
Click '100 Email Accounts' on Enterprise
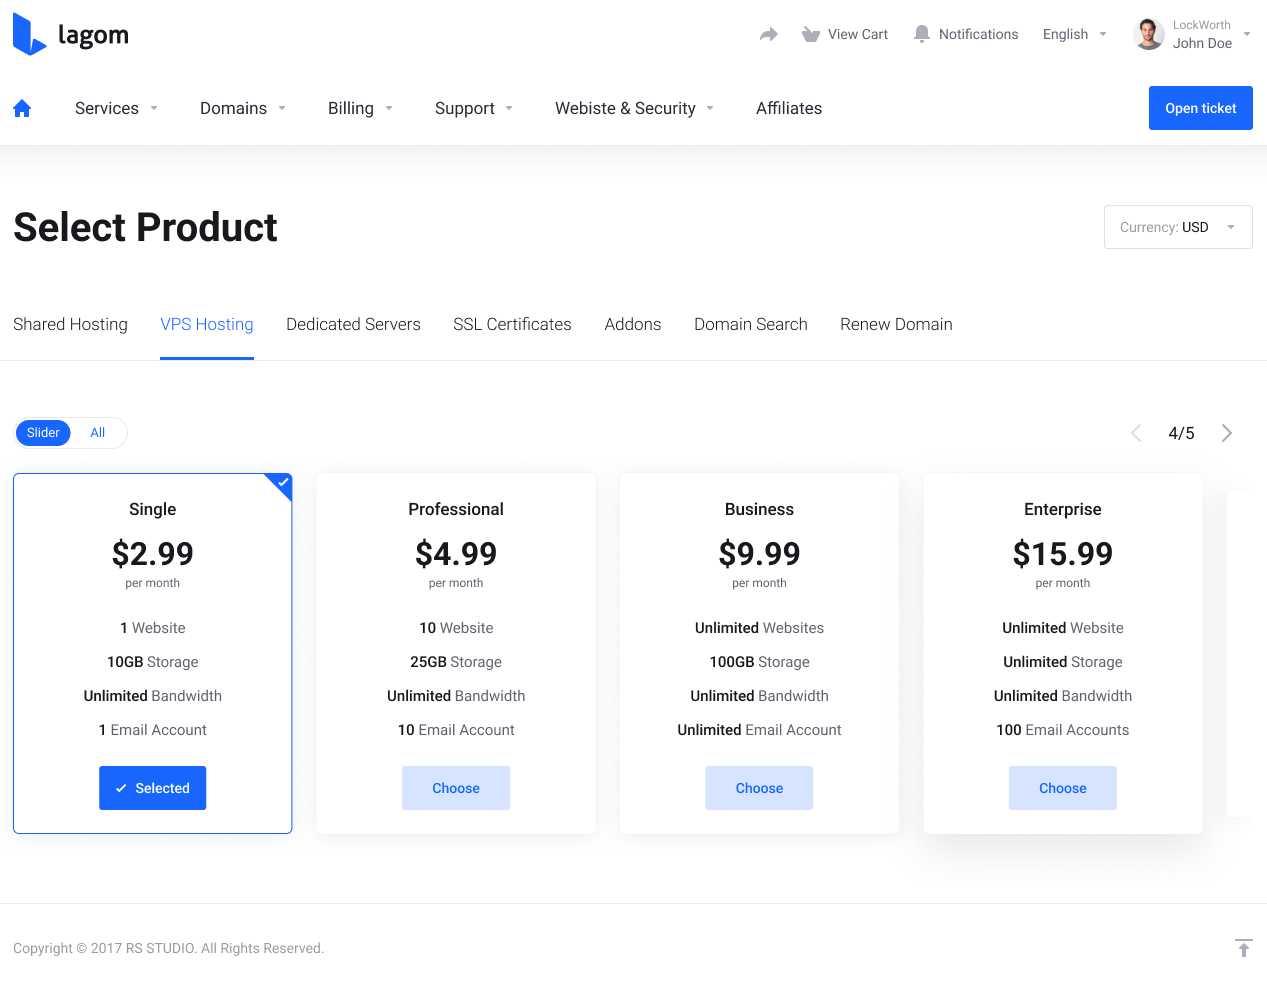click(x=1063, y=730)
